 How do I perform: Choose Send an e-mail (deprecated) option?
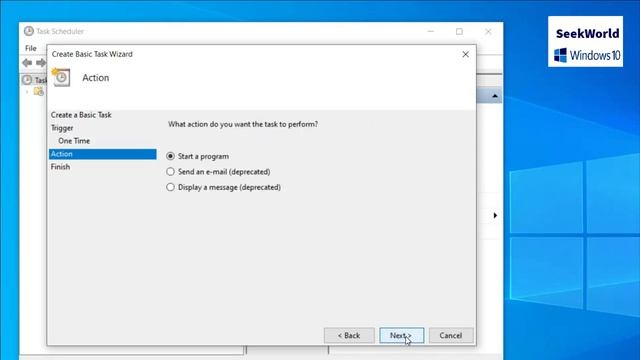tap(170, 172)
